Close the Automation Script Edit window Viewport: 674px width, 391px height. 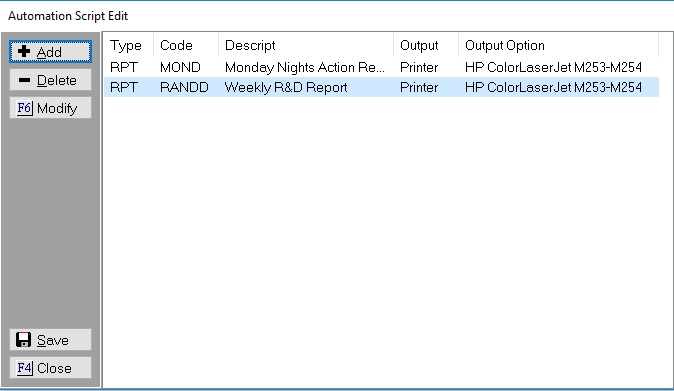pos(50,368)
